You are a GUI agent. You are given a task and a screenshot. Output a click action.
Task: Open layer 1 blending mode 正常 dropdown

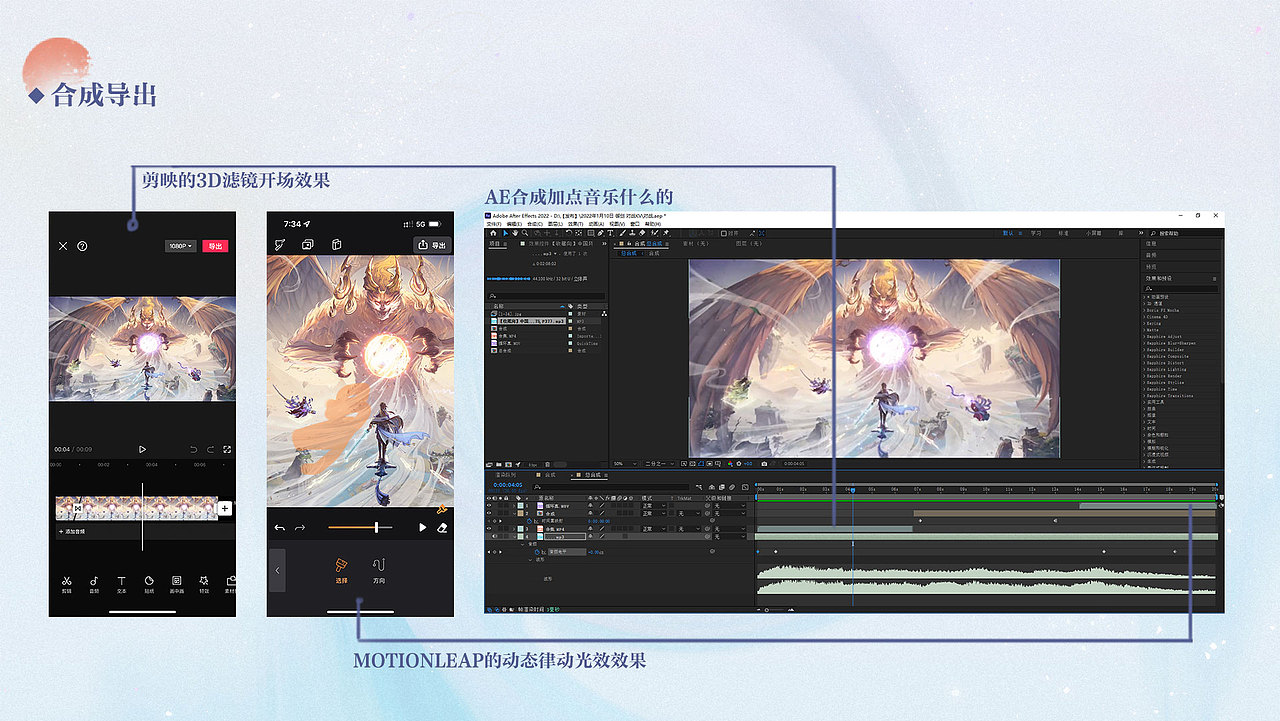tap(654, 506)
